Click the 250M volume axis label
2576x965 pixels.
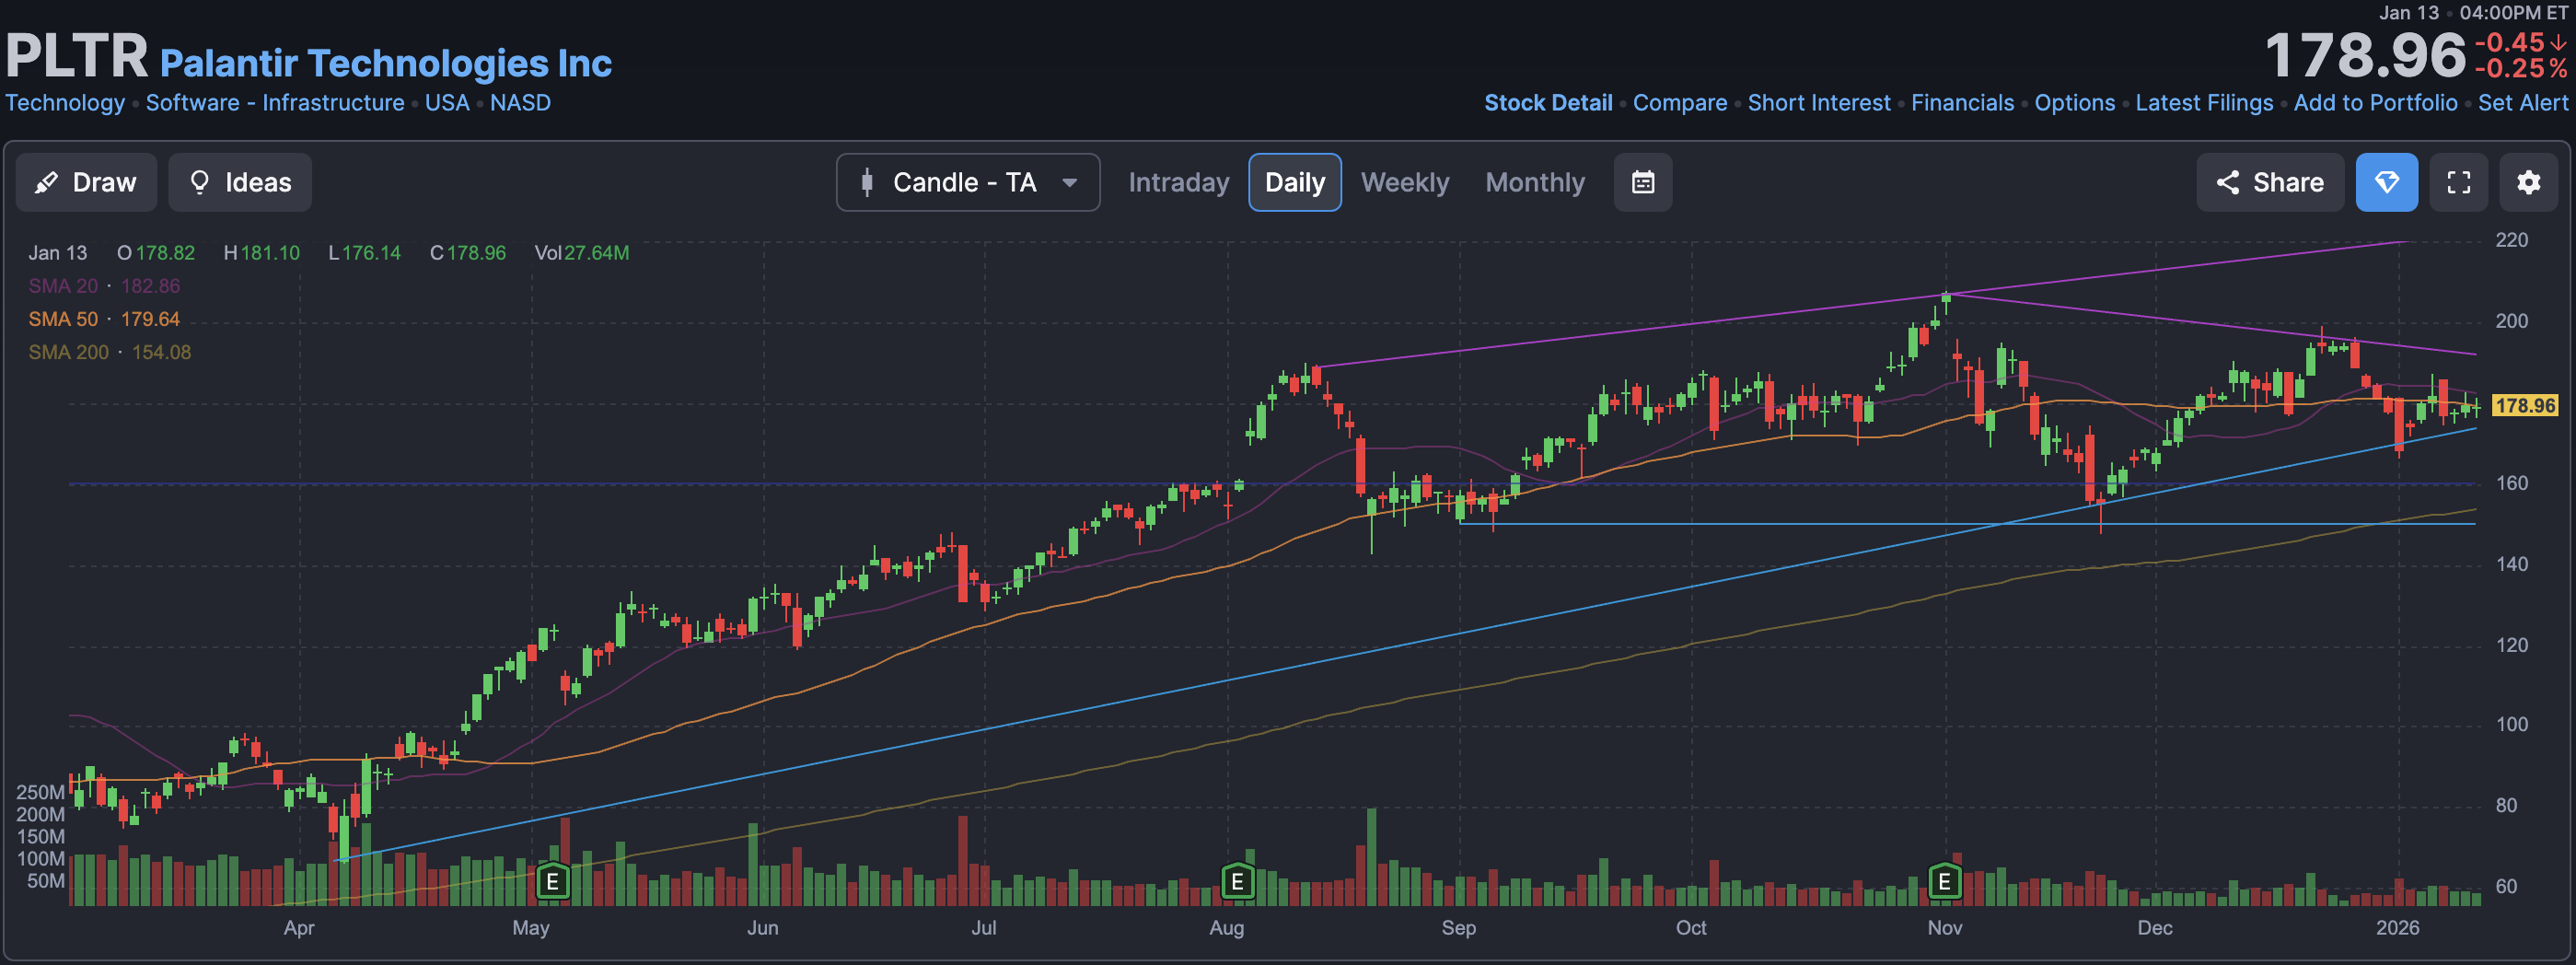[x=40, y=792]
